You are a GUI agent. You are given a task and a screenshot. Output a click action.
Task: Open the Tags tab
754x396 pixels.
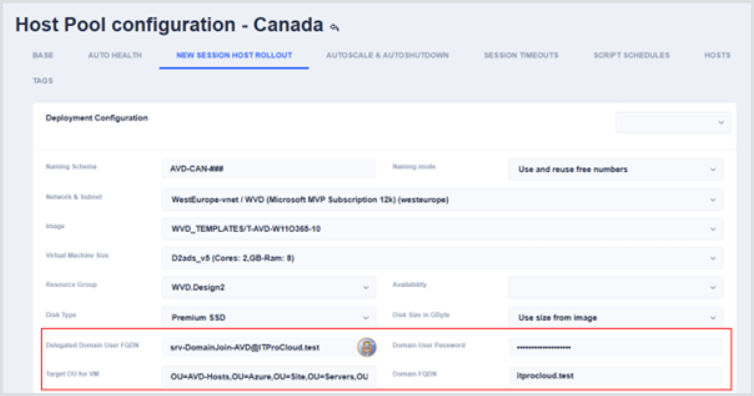click(x=43, y=81)
